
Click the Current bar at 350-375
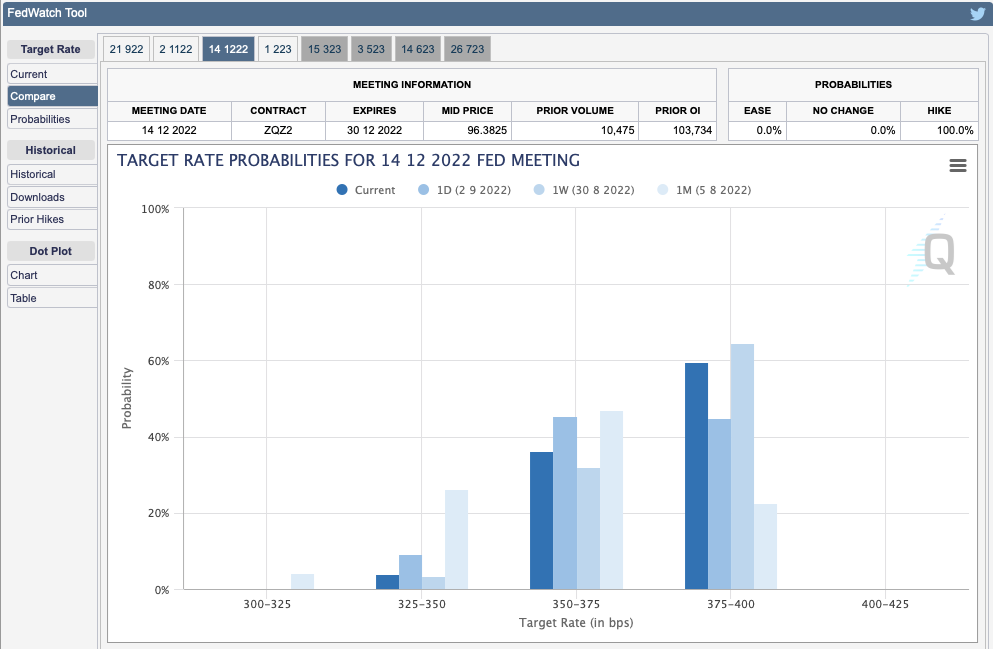tap(541, 520)
